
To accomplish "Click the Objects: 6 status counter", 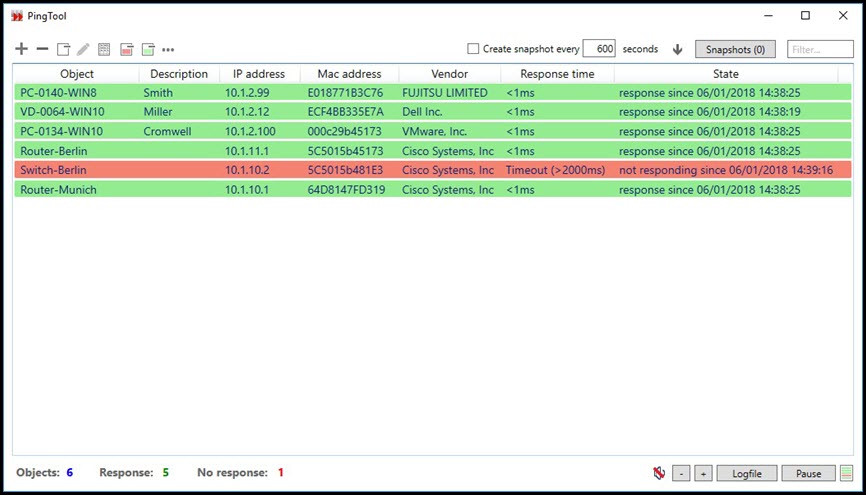I will tap(45, 472).
